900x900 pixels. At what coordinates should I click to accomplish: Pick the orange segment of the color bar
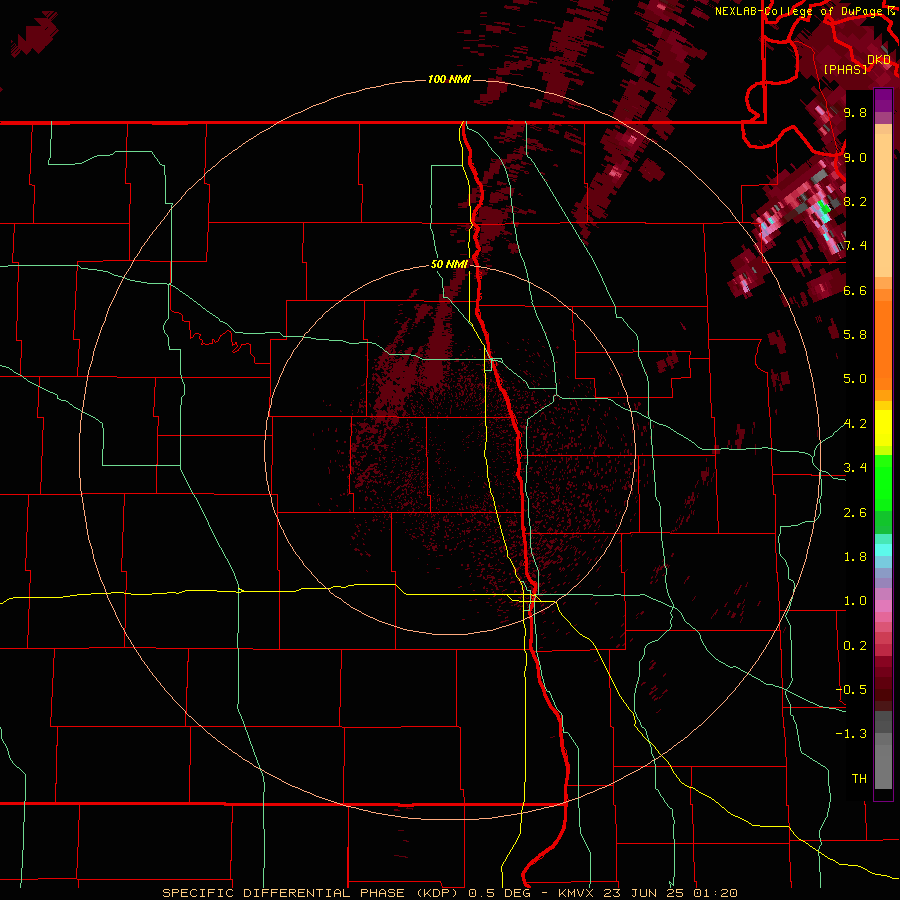[x=883, y=346]
